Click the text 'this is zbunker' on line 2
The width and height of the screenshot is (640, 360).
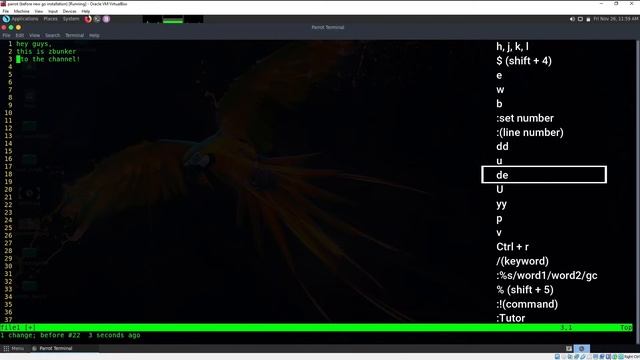[46, 51]
